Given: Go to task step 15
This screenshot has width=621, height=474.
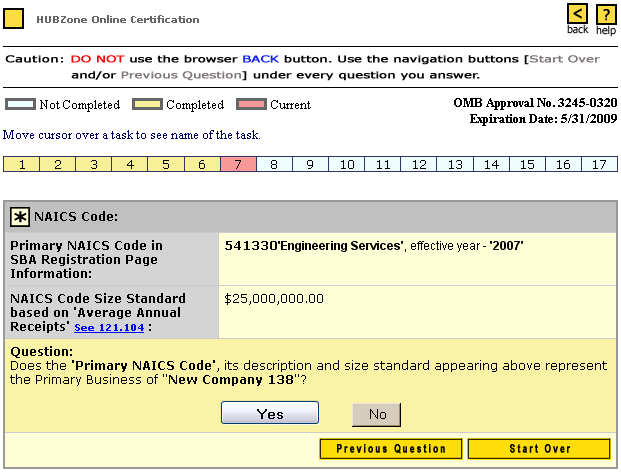Looking at the screenshot, I should [x=528, y=164].
